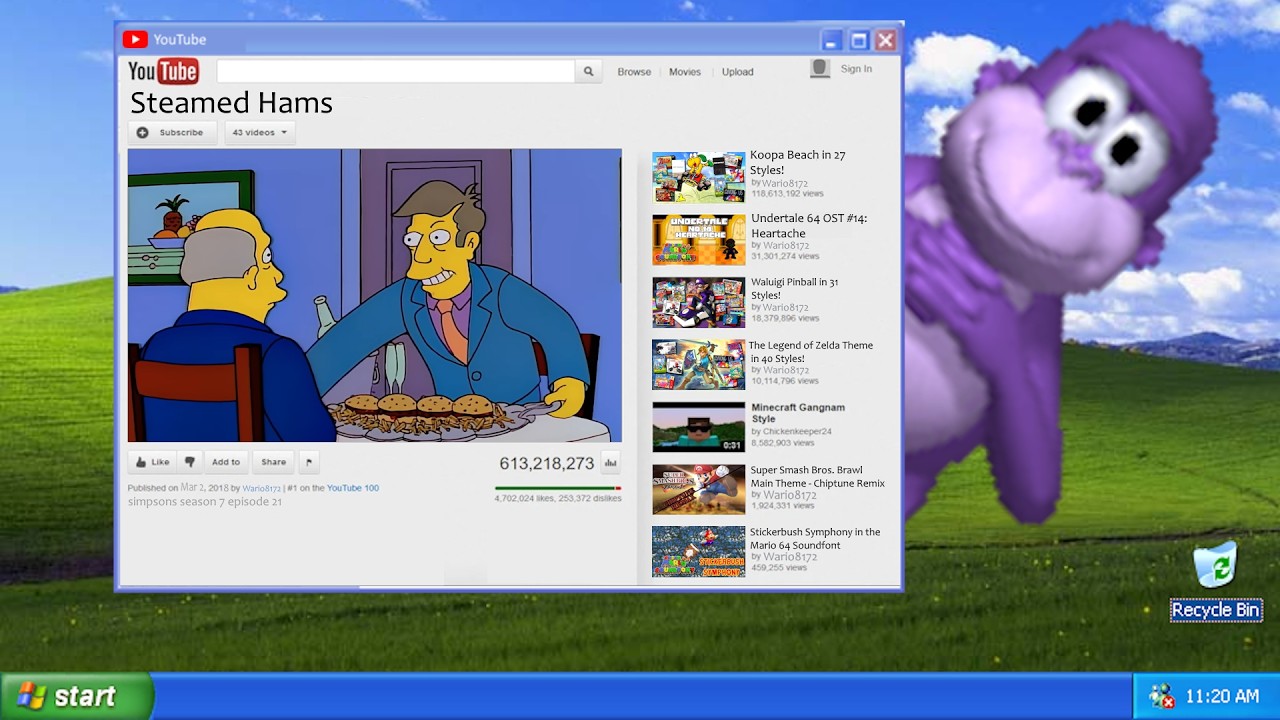Click The Legend of Zelda Theme title
This screenshot has height=720, width=1280.
tap(811, 351)
